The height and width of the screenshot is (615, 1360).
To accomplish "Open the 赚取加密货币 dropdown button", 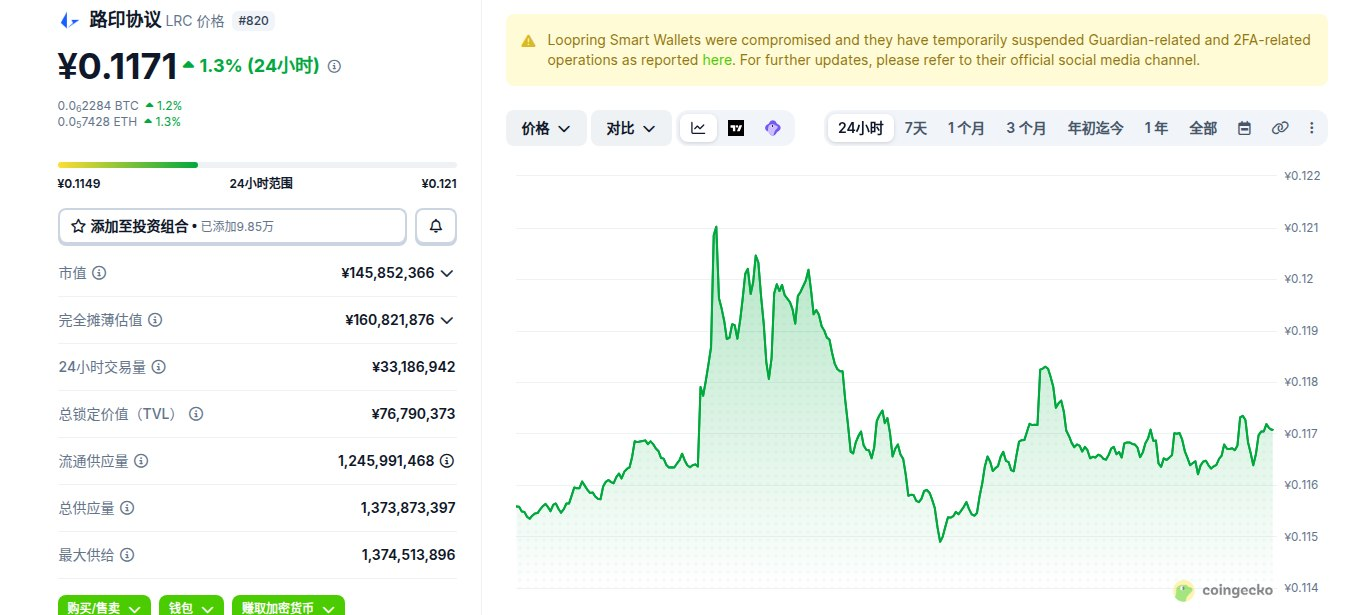I will tap(288, 606).
